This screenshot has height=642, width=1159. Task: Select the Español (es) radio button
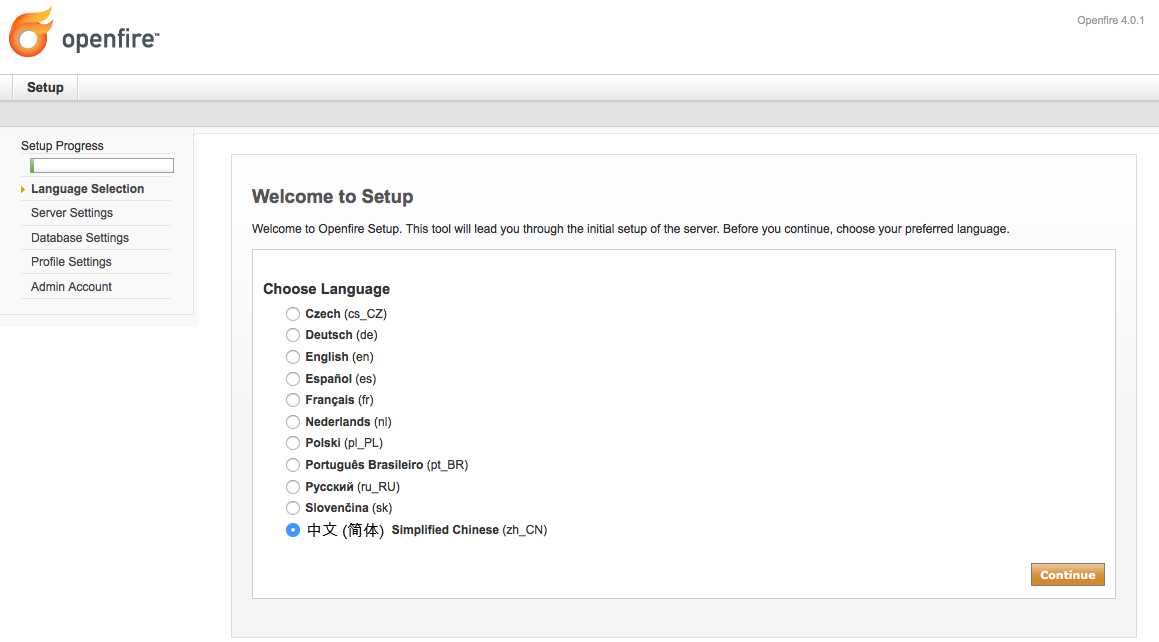(293, 379)
